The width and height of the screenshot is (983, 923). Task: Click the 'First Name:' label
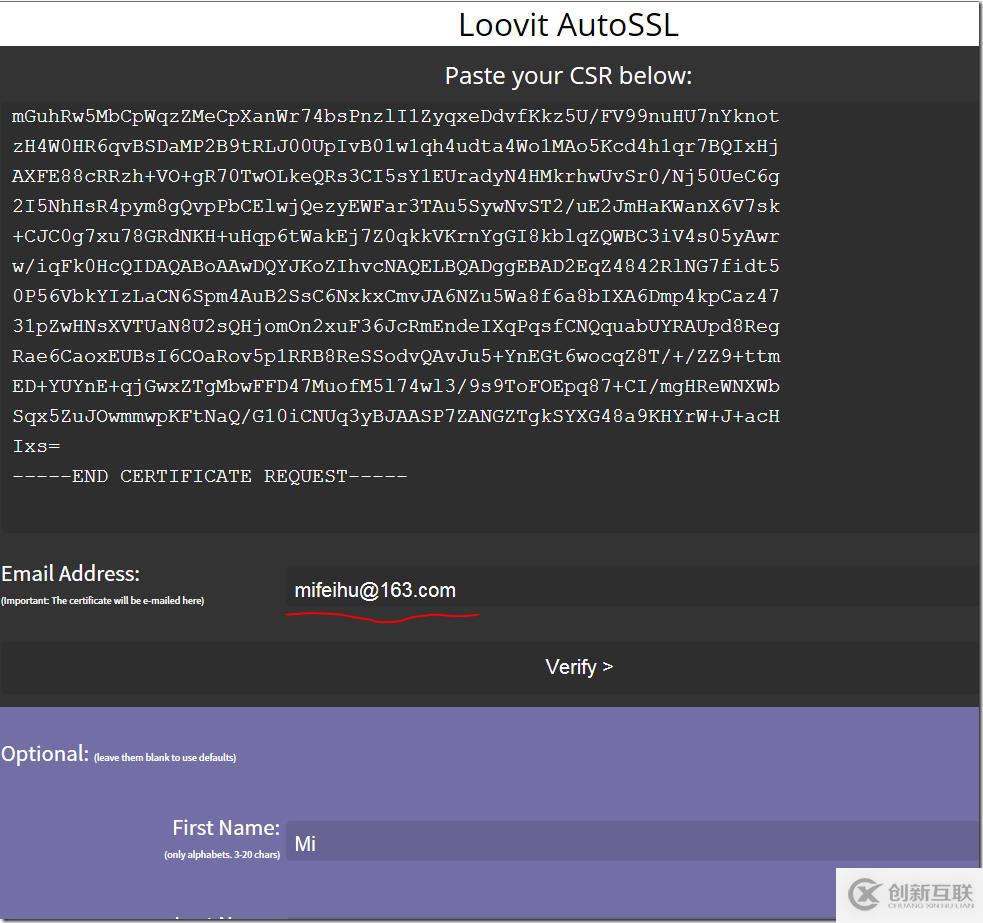click(226, 828)
